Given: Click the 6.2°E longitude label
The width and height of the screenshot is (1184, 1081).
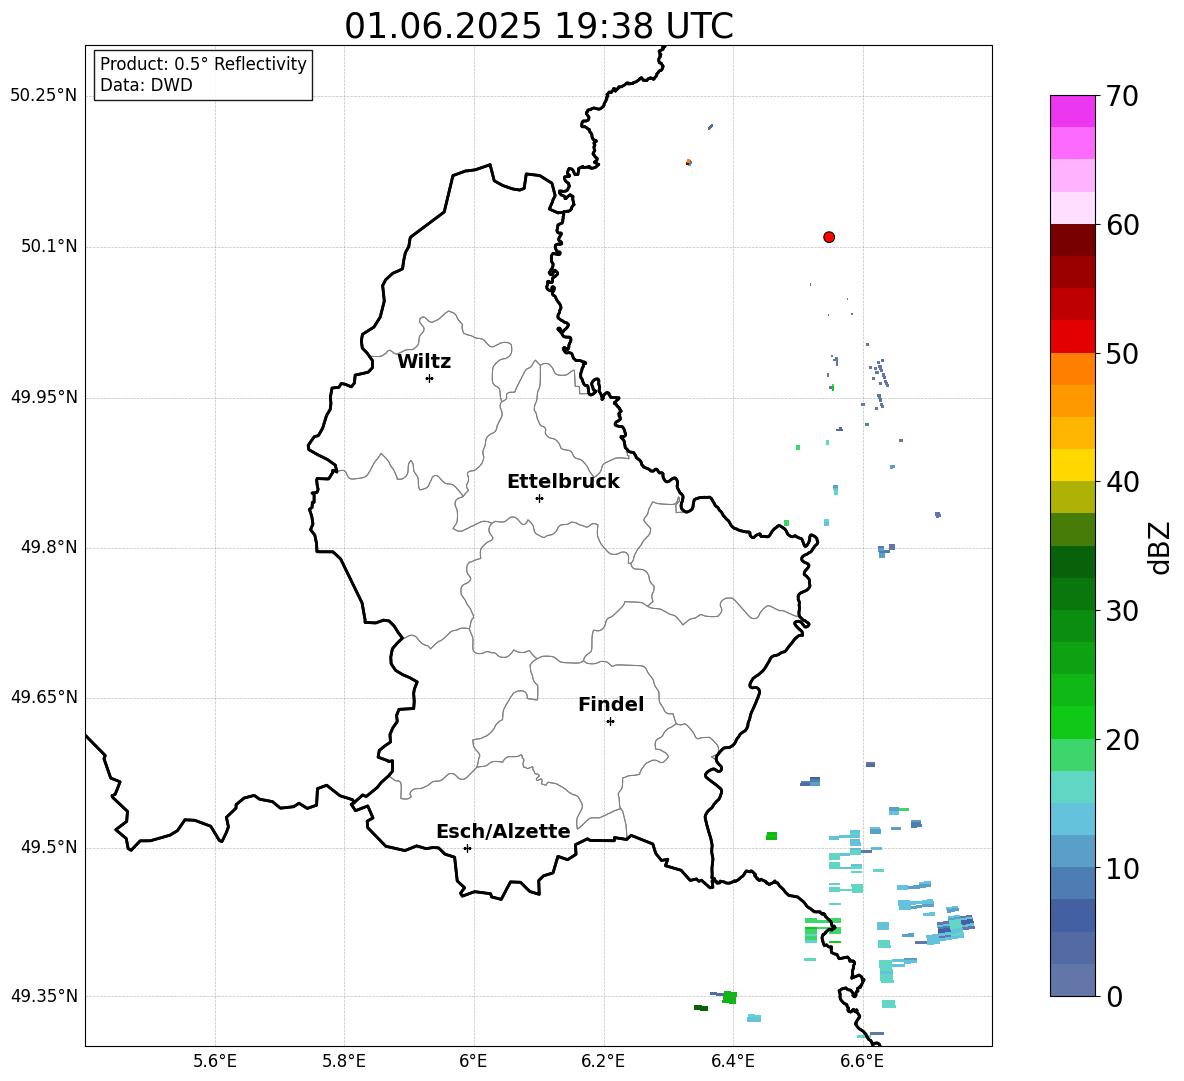Looking at the screenshot, I should [x=603, y=1061].
